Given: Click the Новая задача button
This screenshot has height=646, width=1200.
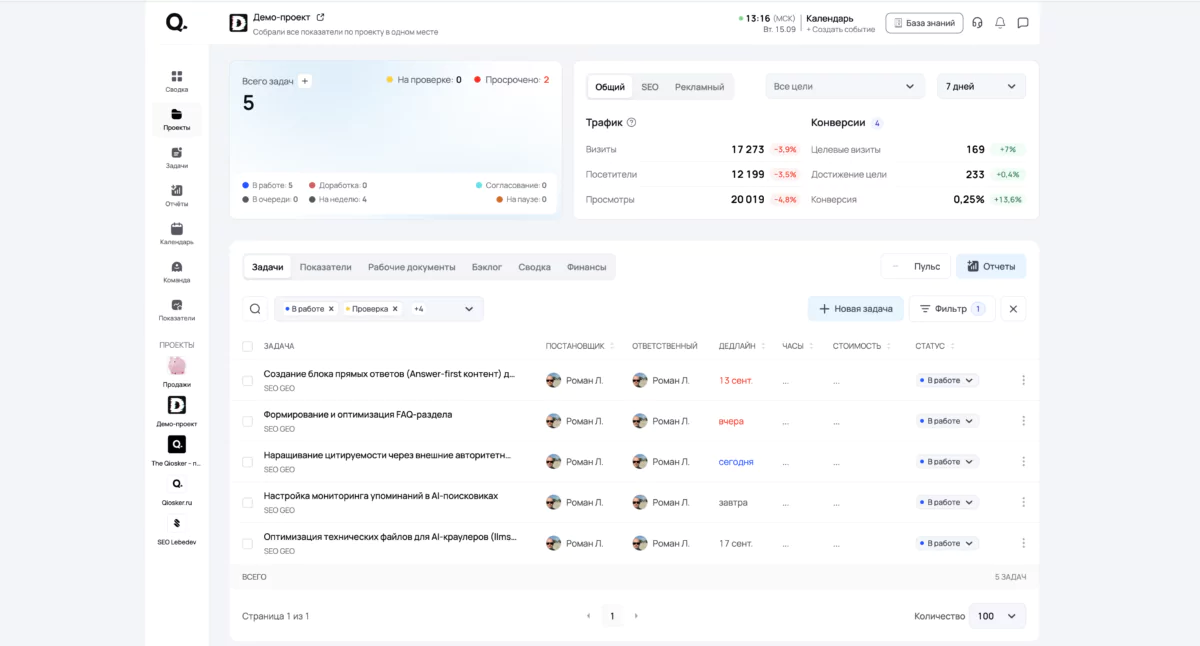Looking at the screenshot, I should [856, 309].
